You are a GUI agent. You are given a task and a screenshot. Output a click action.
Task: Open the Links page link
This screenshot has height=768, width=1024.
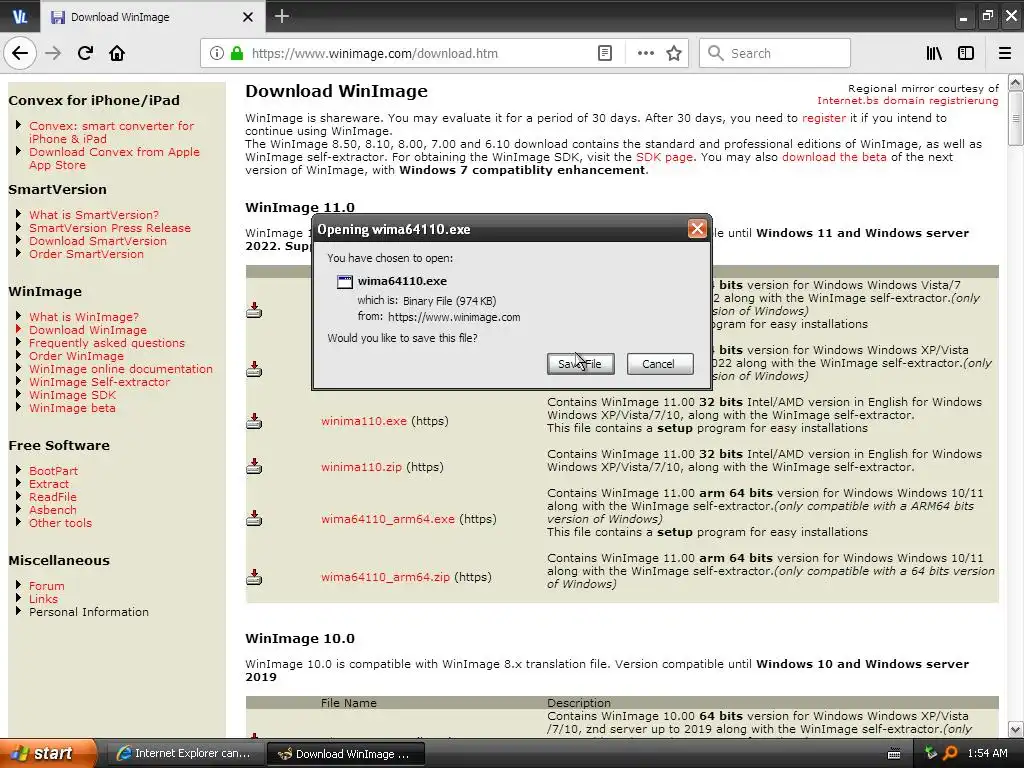point(43,599)
